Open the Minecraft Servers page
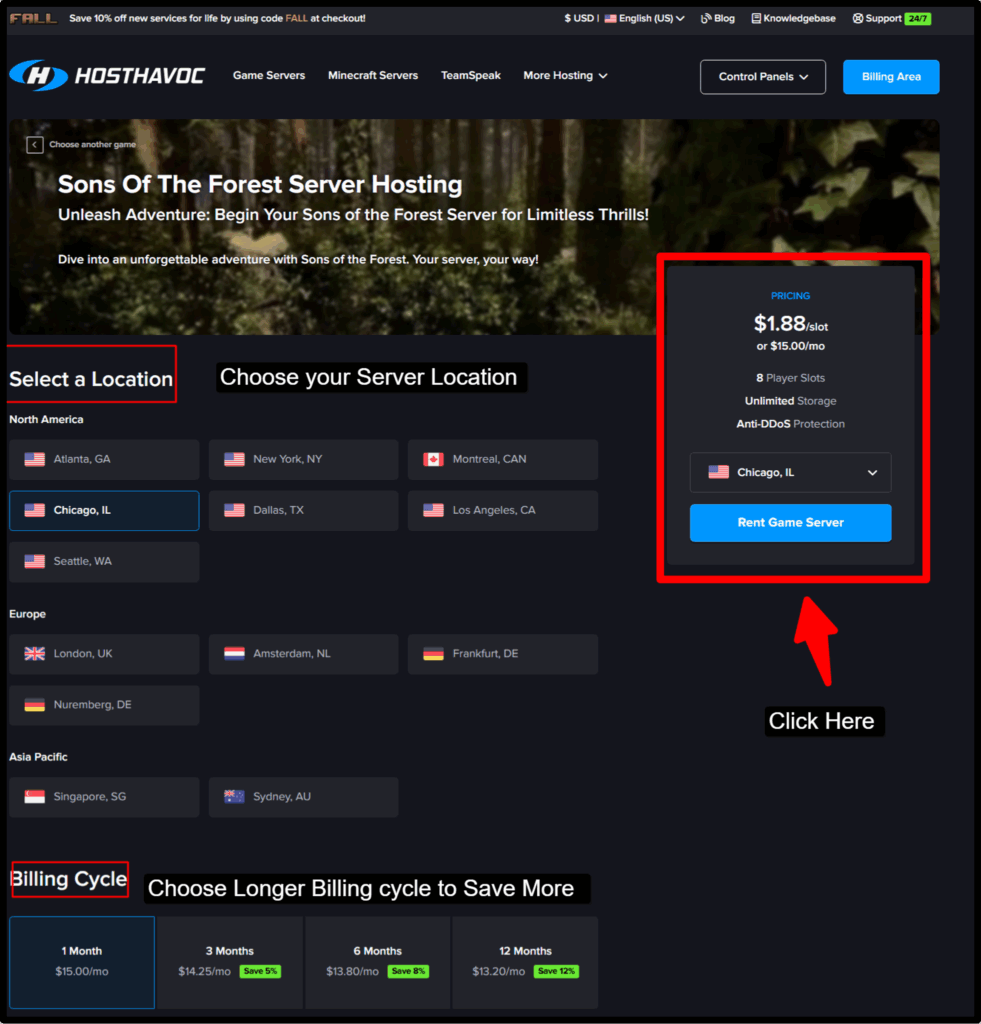Screen dimensions: 981x1024 [373, 75]
